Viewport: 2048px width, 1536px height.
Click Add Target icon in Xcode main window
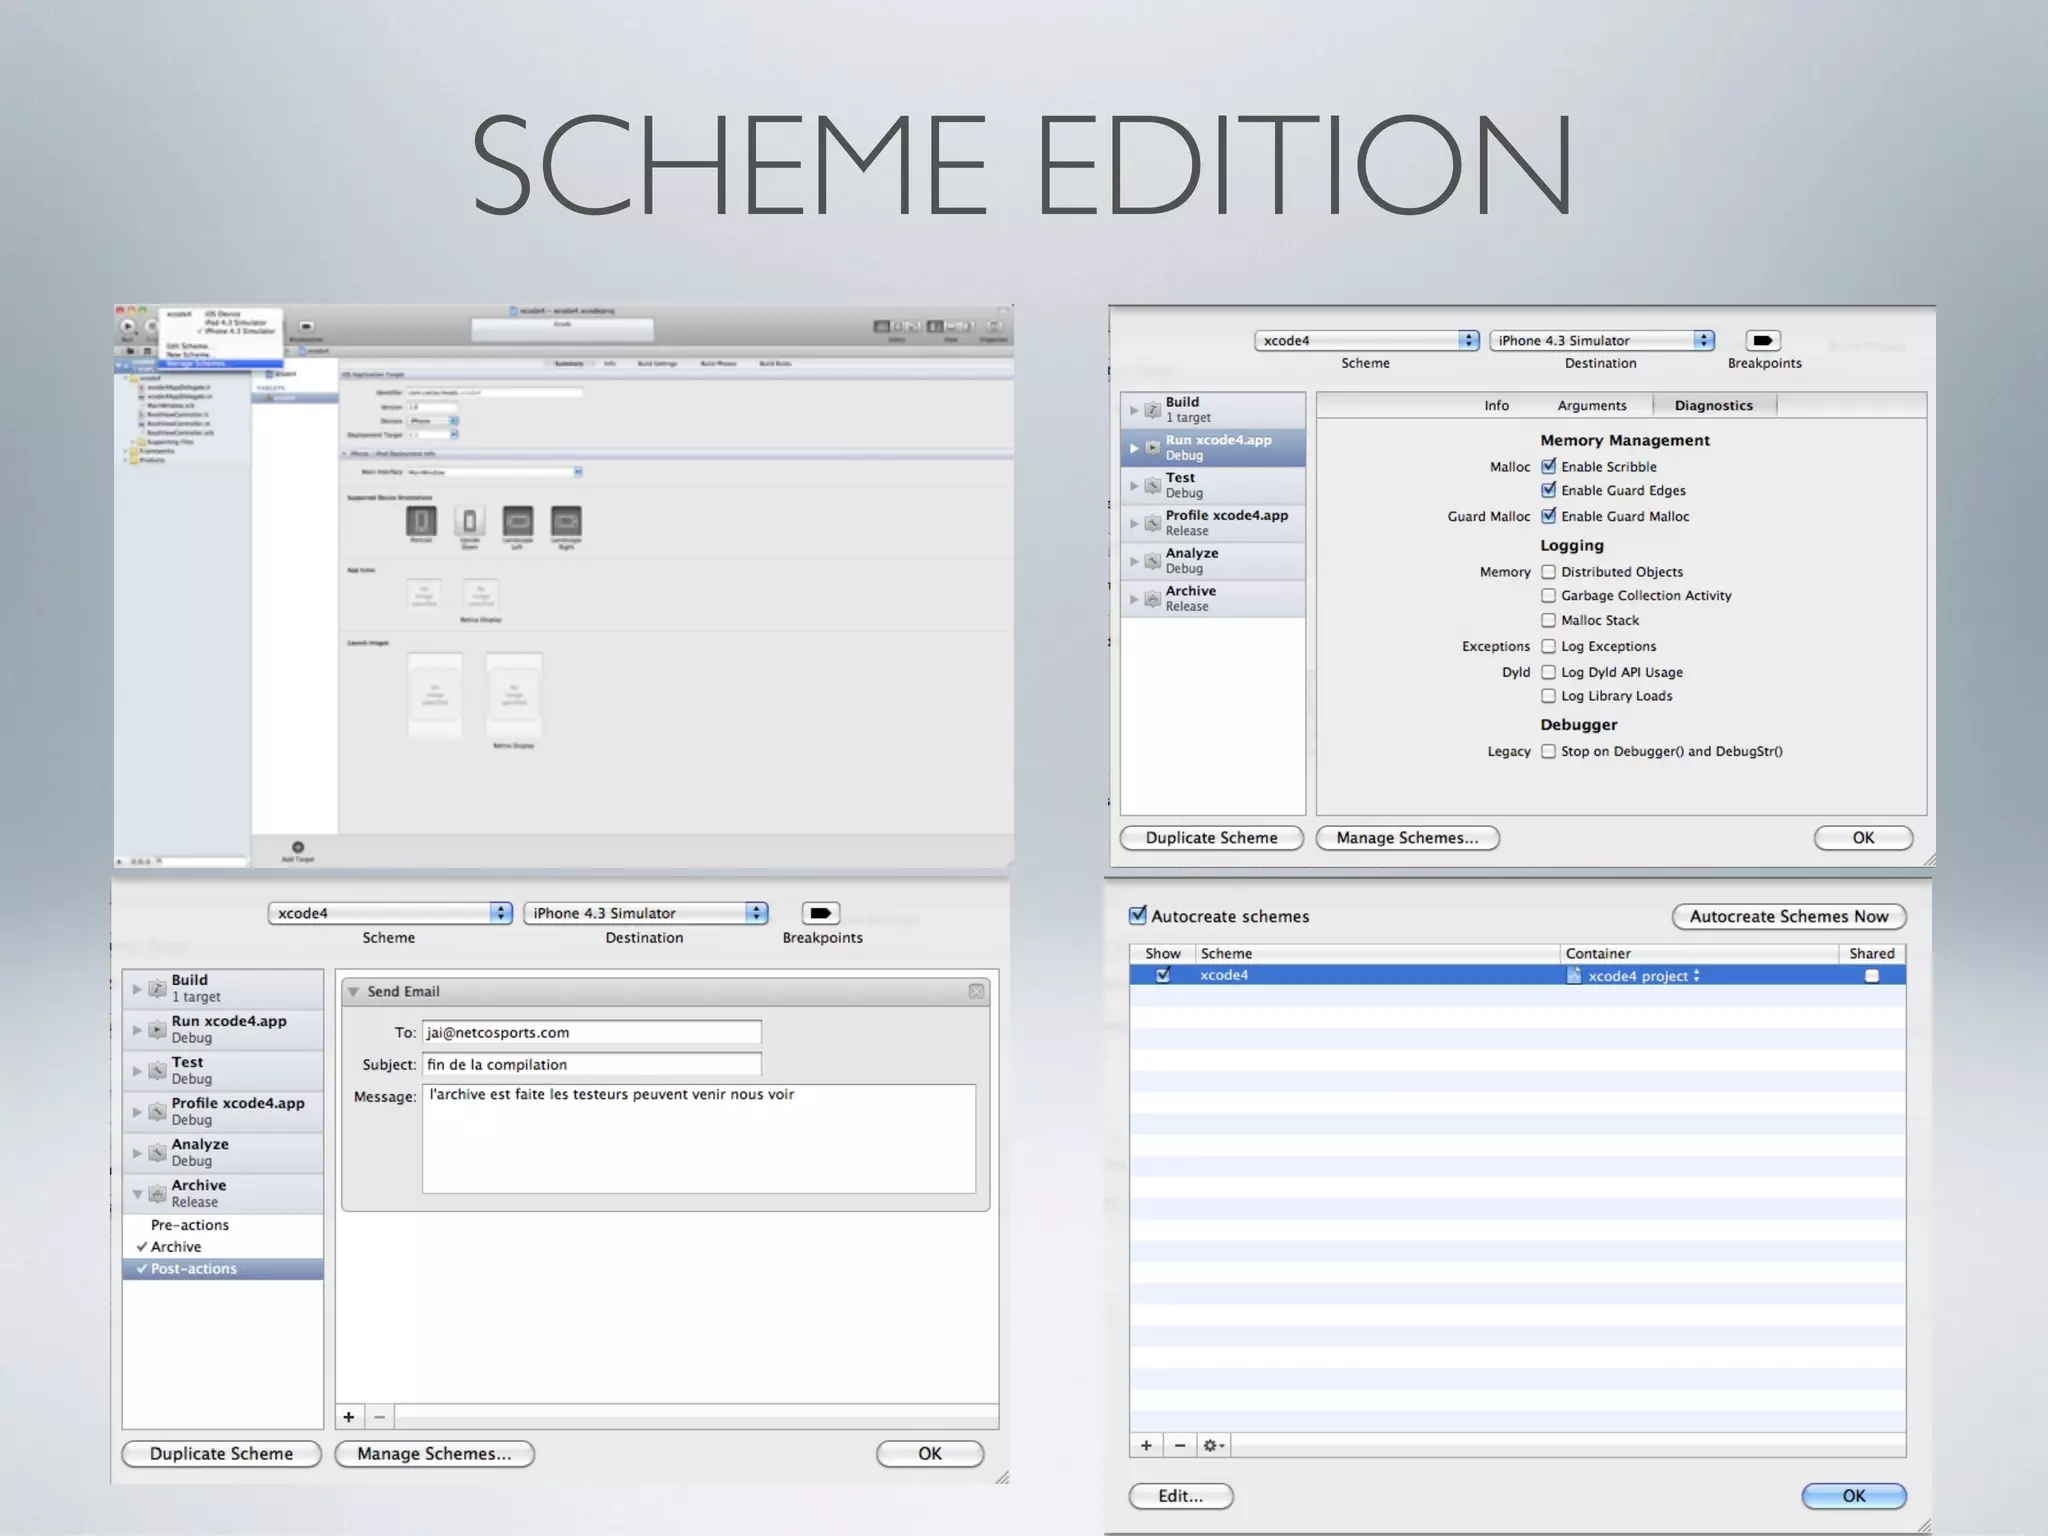tap(298, 847)
